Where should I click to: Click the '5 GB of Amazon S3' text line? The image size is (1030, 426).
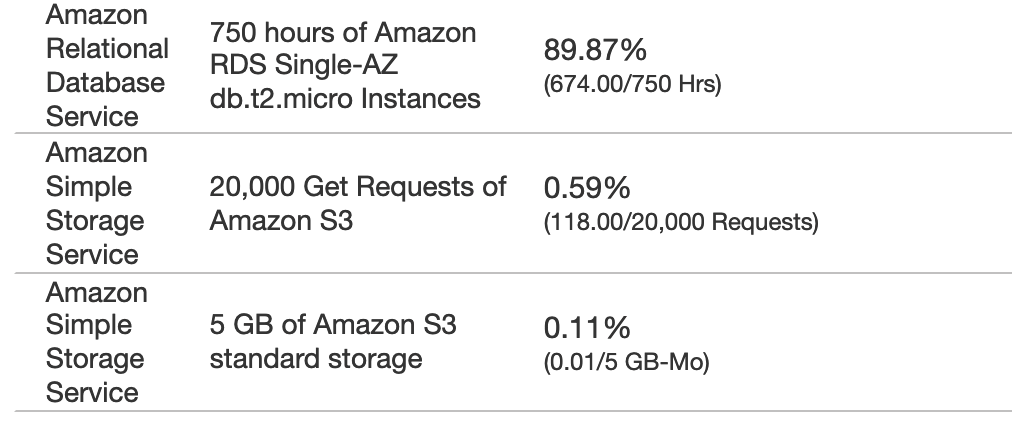[333, 325]
